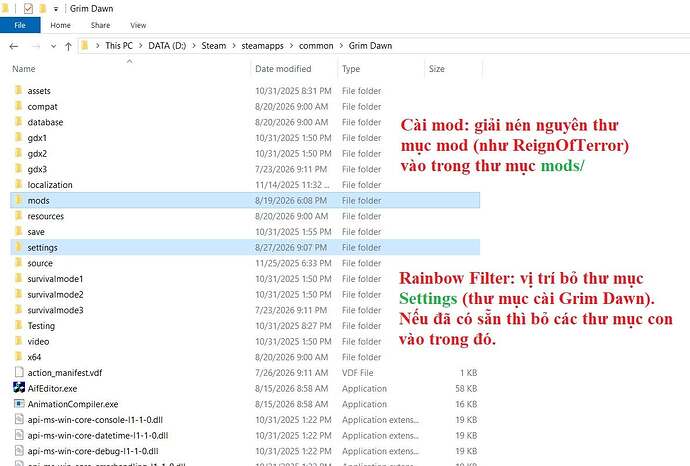This screenshot has width=690, height=466.
Task: Open the Customize Quick Access Toolbar dropdown
Action: 56,9
